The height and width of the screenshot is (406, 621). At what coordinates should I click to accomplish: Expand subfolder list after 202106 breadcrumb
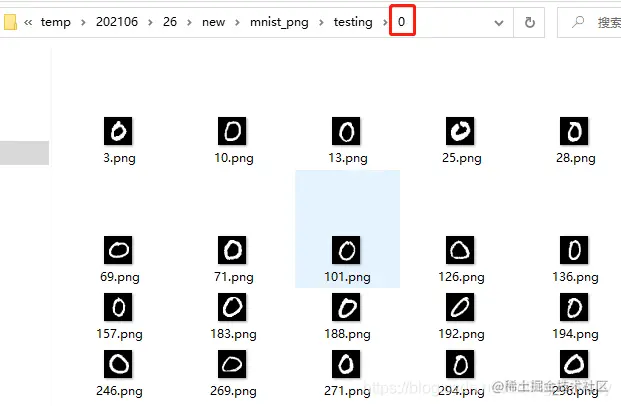[150, 23]
